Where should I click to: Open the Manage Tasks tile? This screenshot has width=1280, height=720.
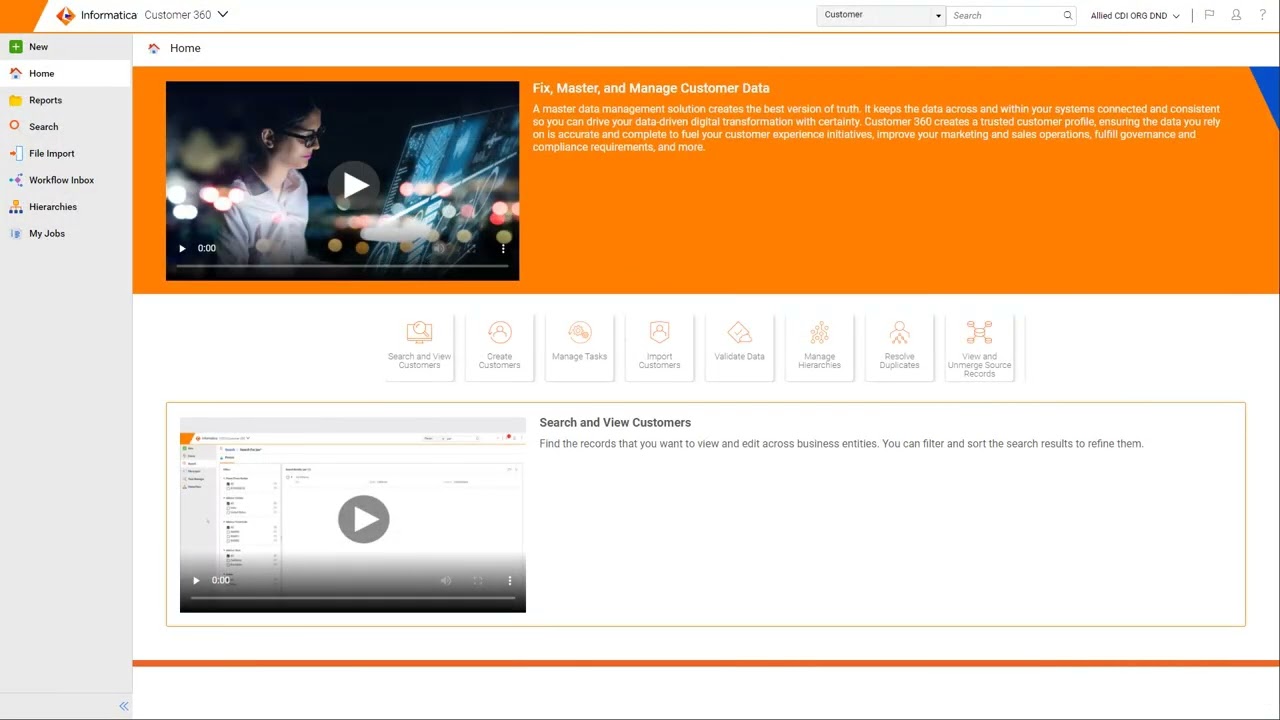click(580, 347)
